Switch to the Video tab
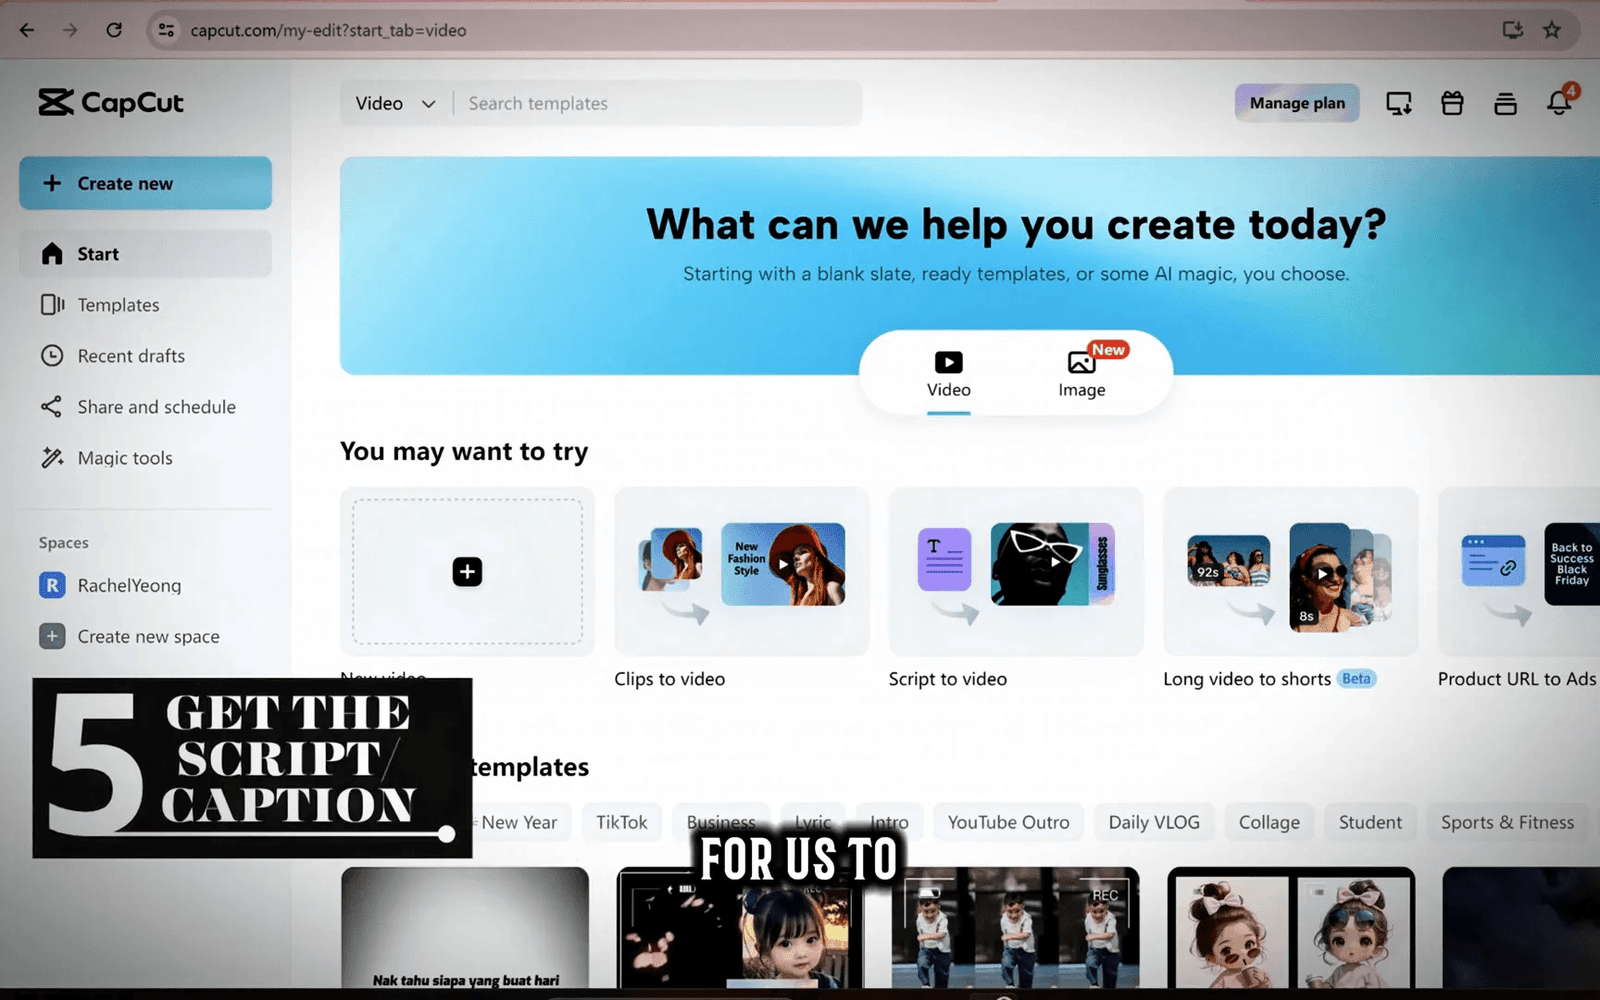The image size is (1600, 1000). coord(948,375)
